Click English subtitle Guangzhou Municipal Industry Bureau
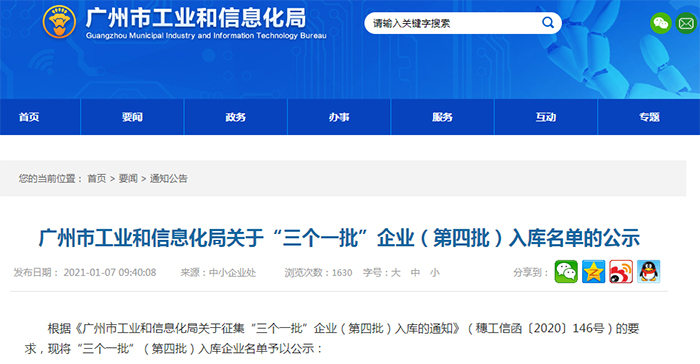The image size is (700, 364). (206, 36)
